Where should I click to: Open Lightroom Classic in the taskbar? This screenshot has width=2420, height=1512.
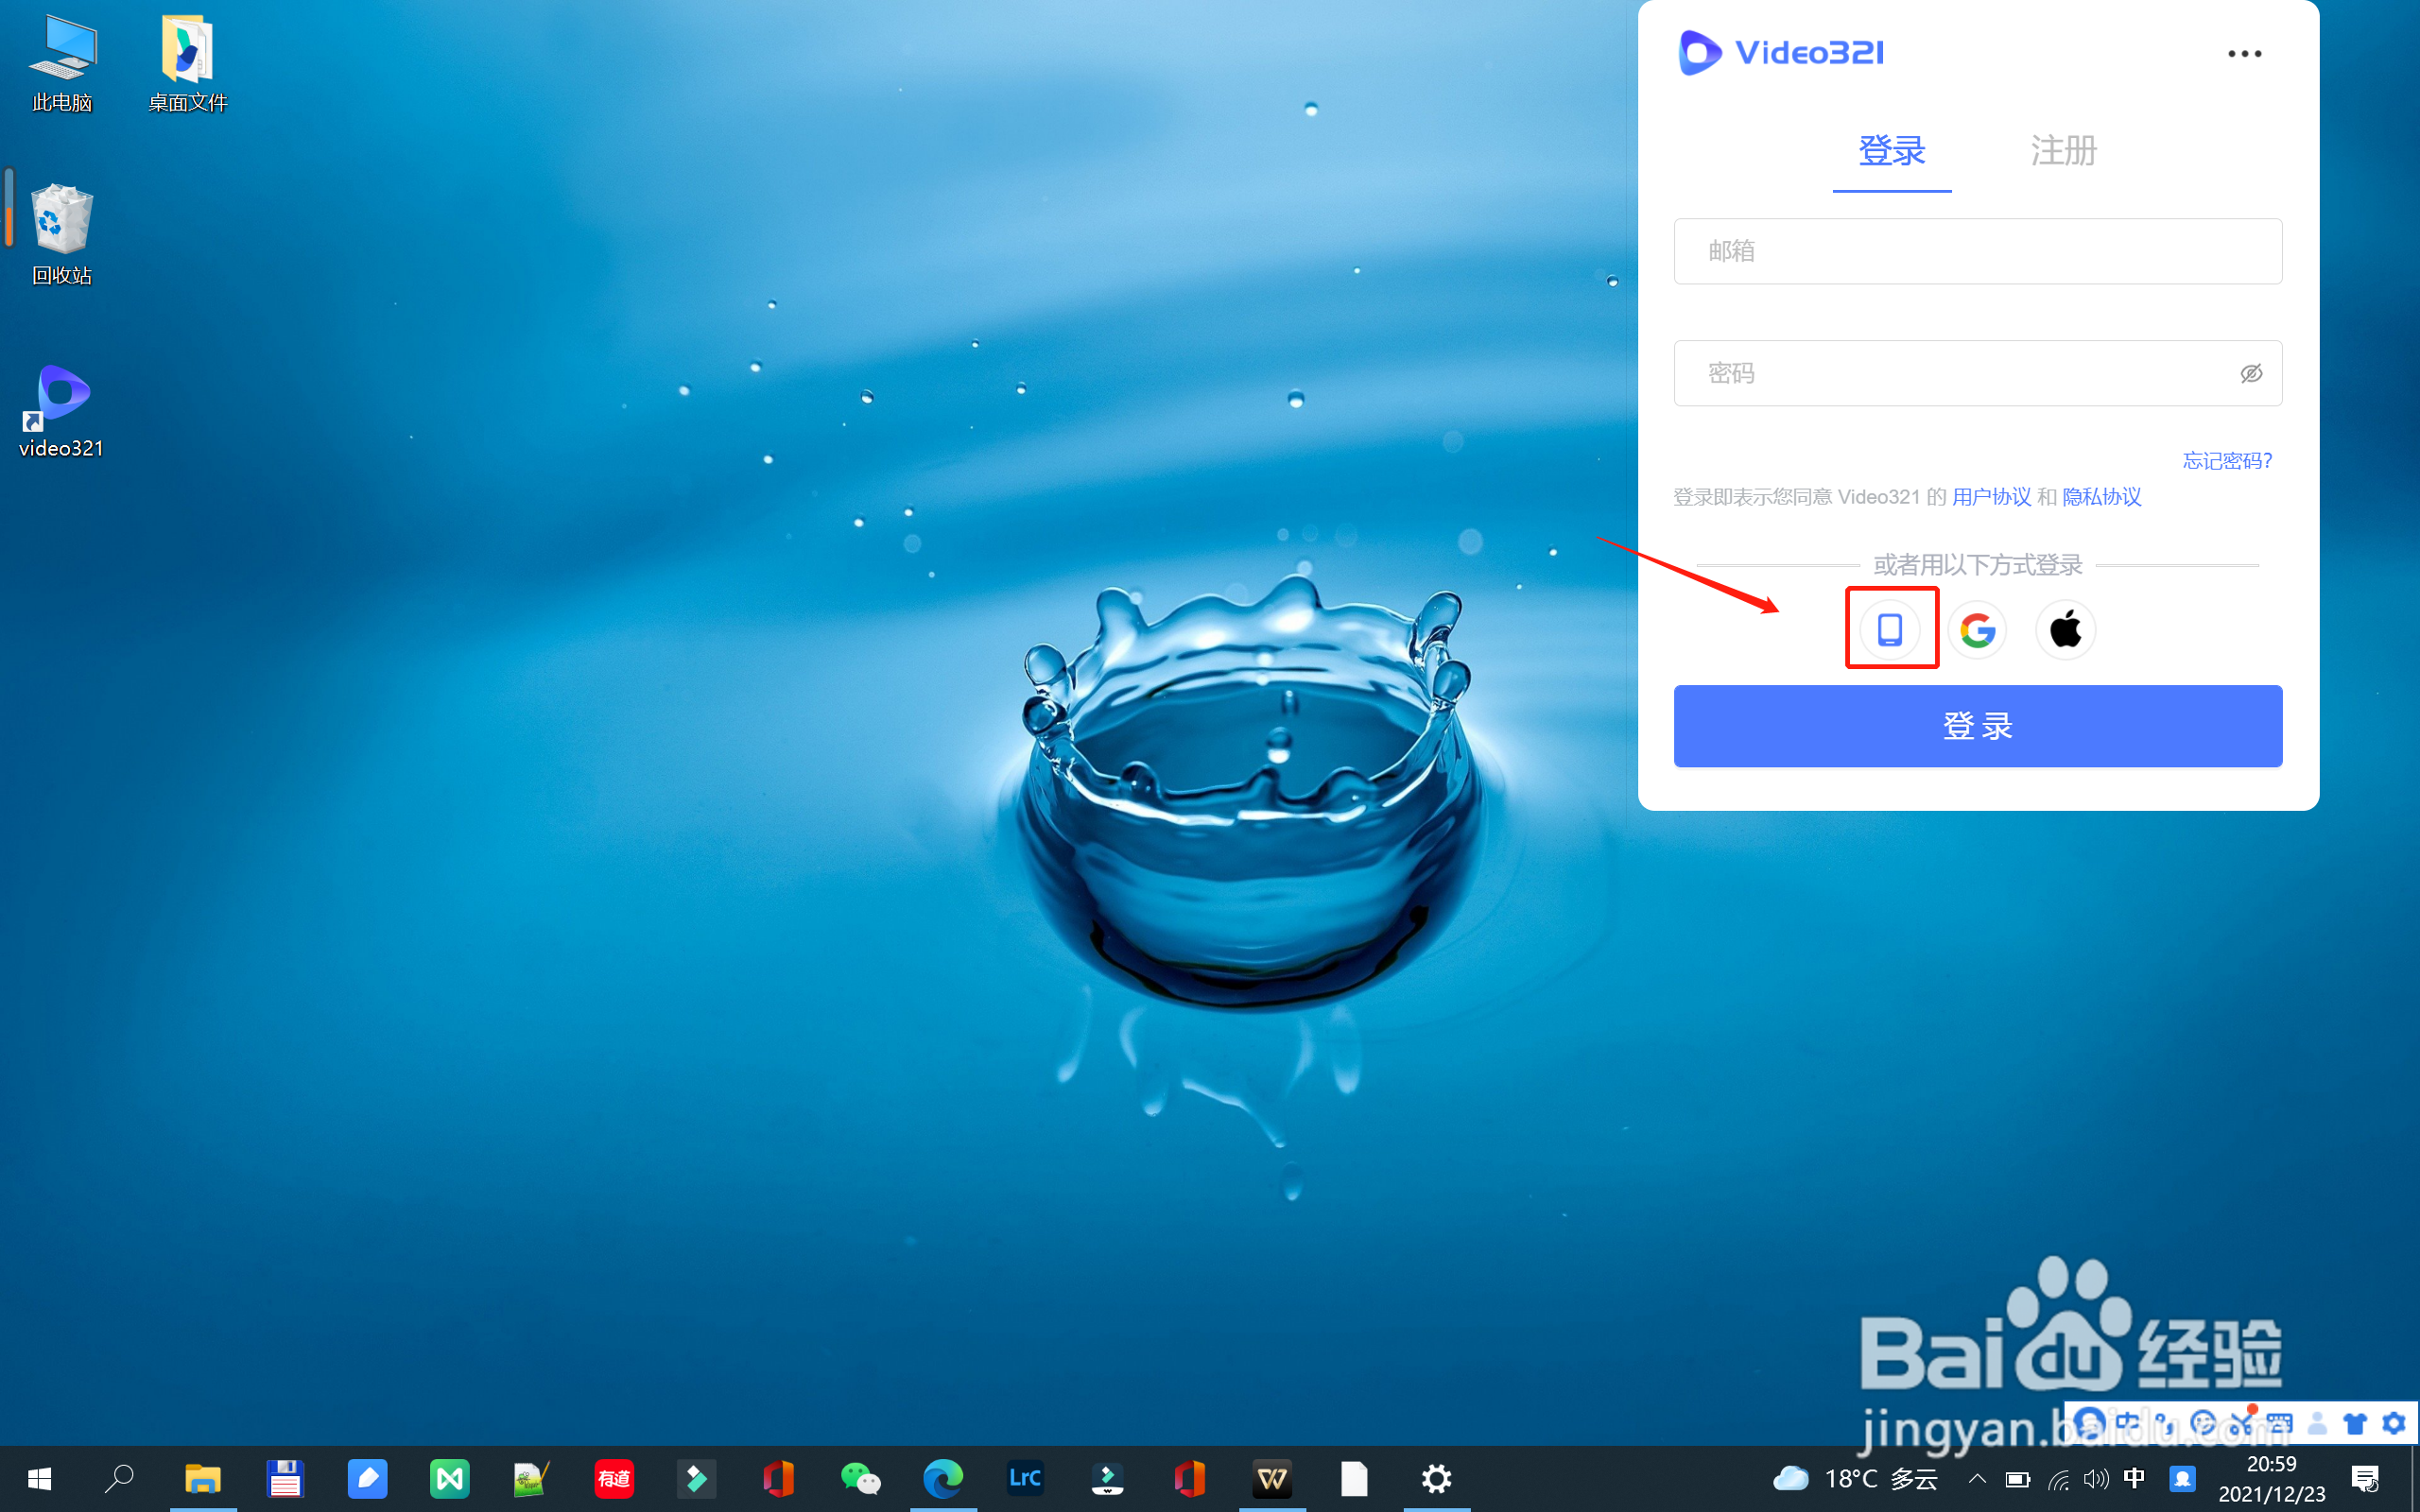[x=1025, y=1478]
